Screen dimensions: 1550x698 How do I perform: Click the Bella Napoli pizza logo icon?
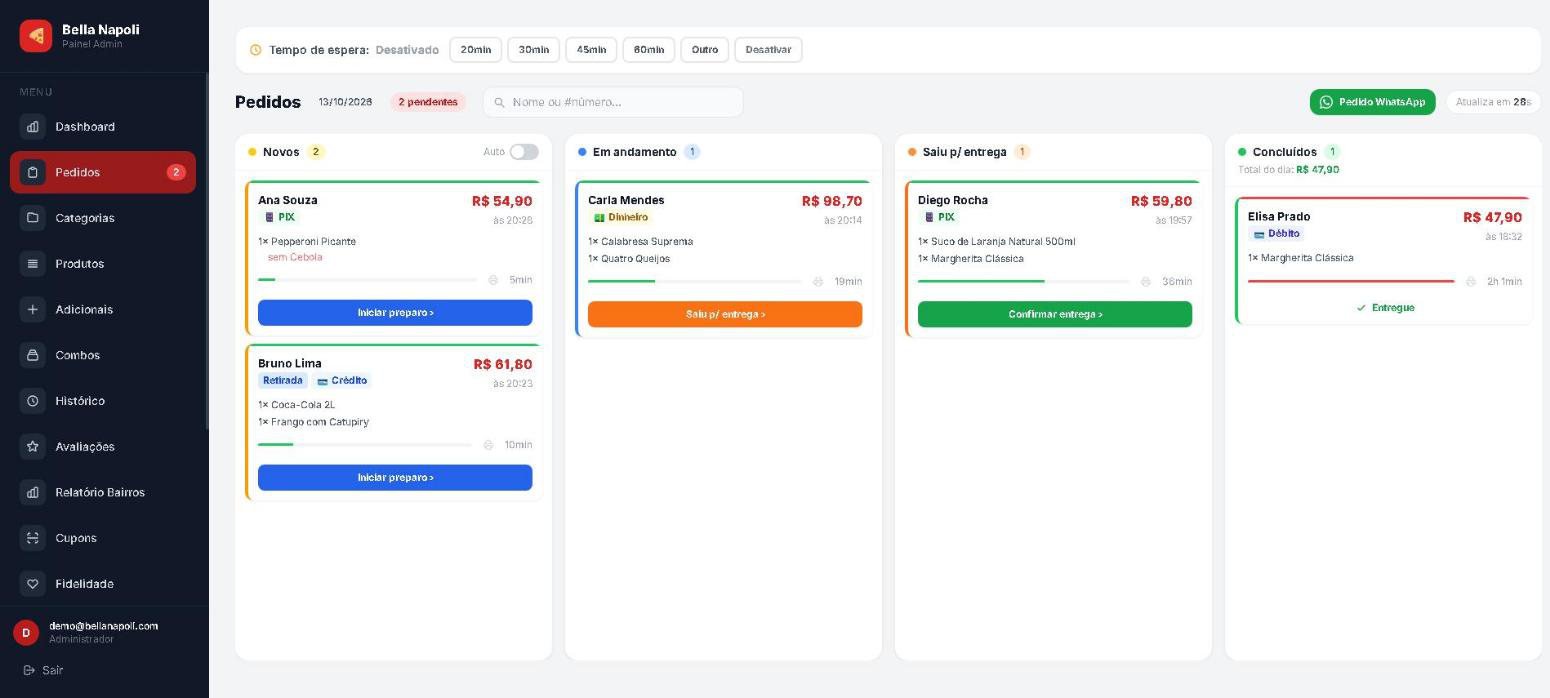36,36
